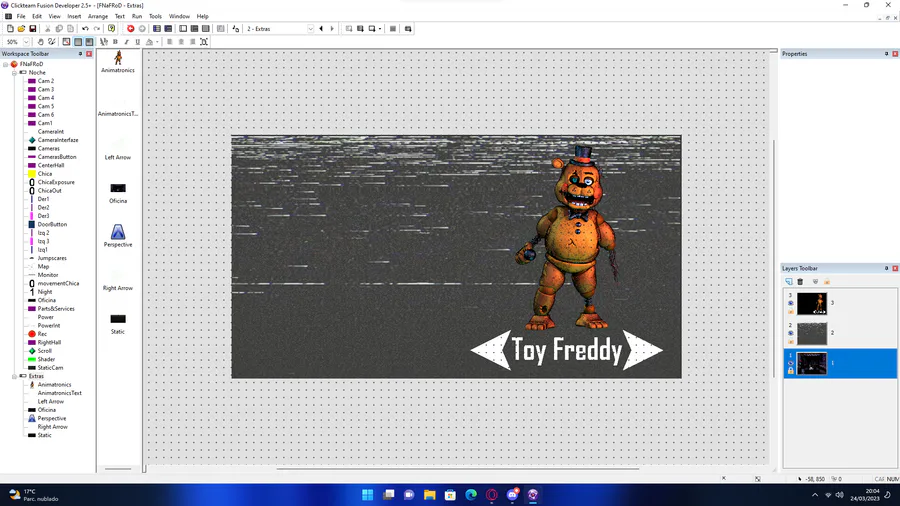Toggle visibility eye of layer 1
Screen dimensions: 900x506
790,363
